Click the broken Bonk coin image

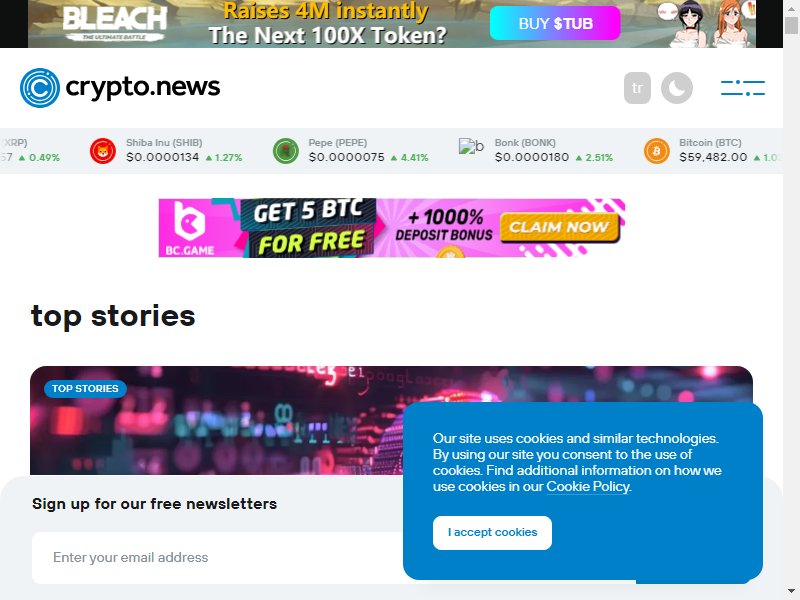tap(471, 146)
